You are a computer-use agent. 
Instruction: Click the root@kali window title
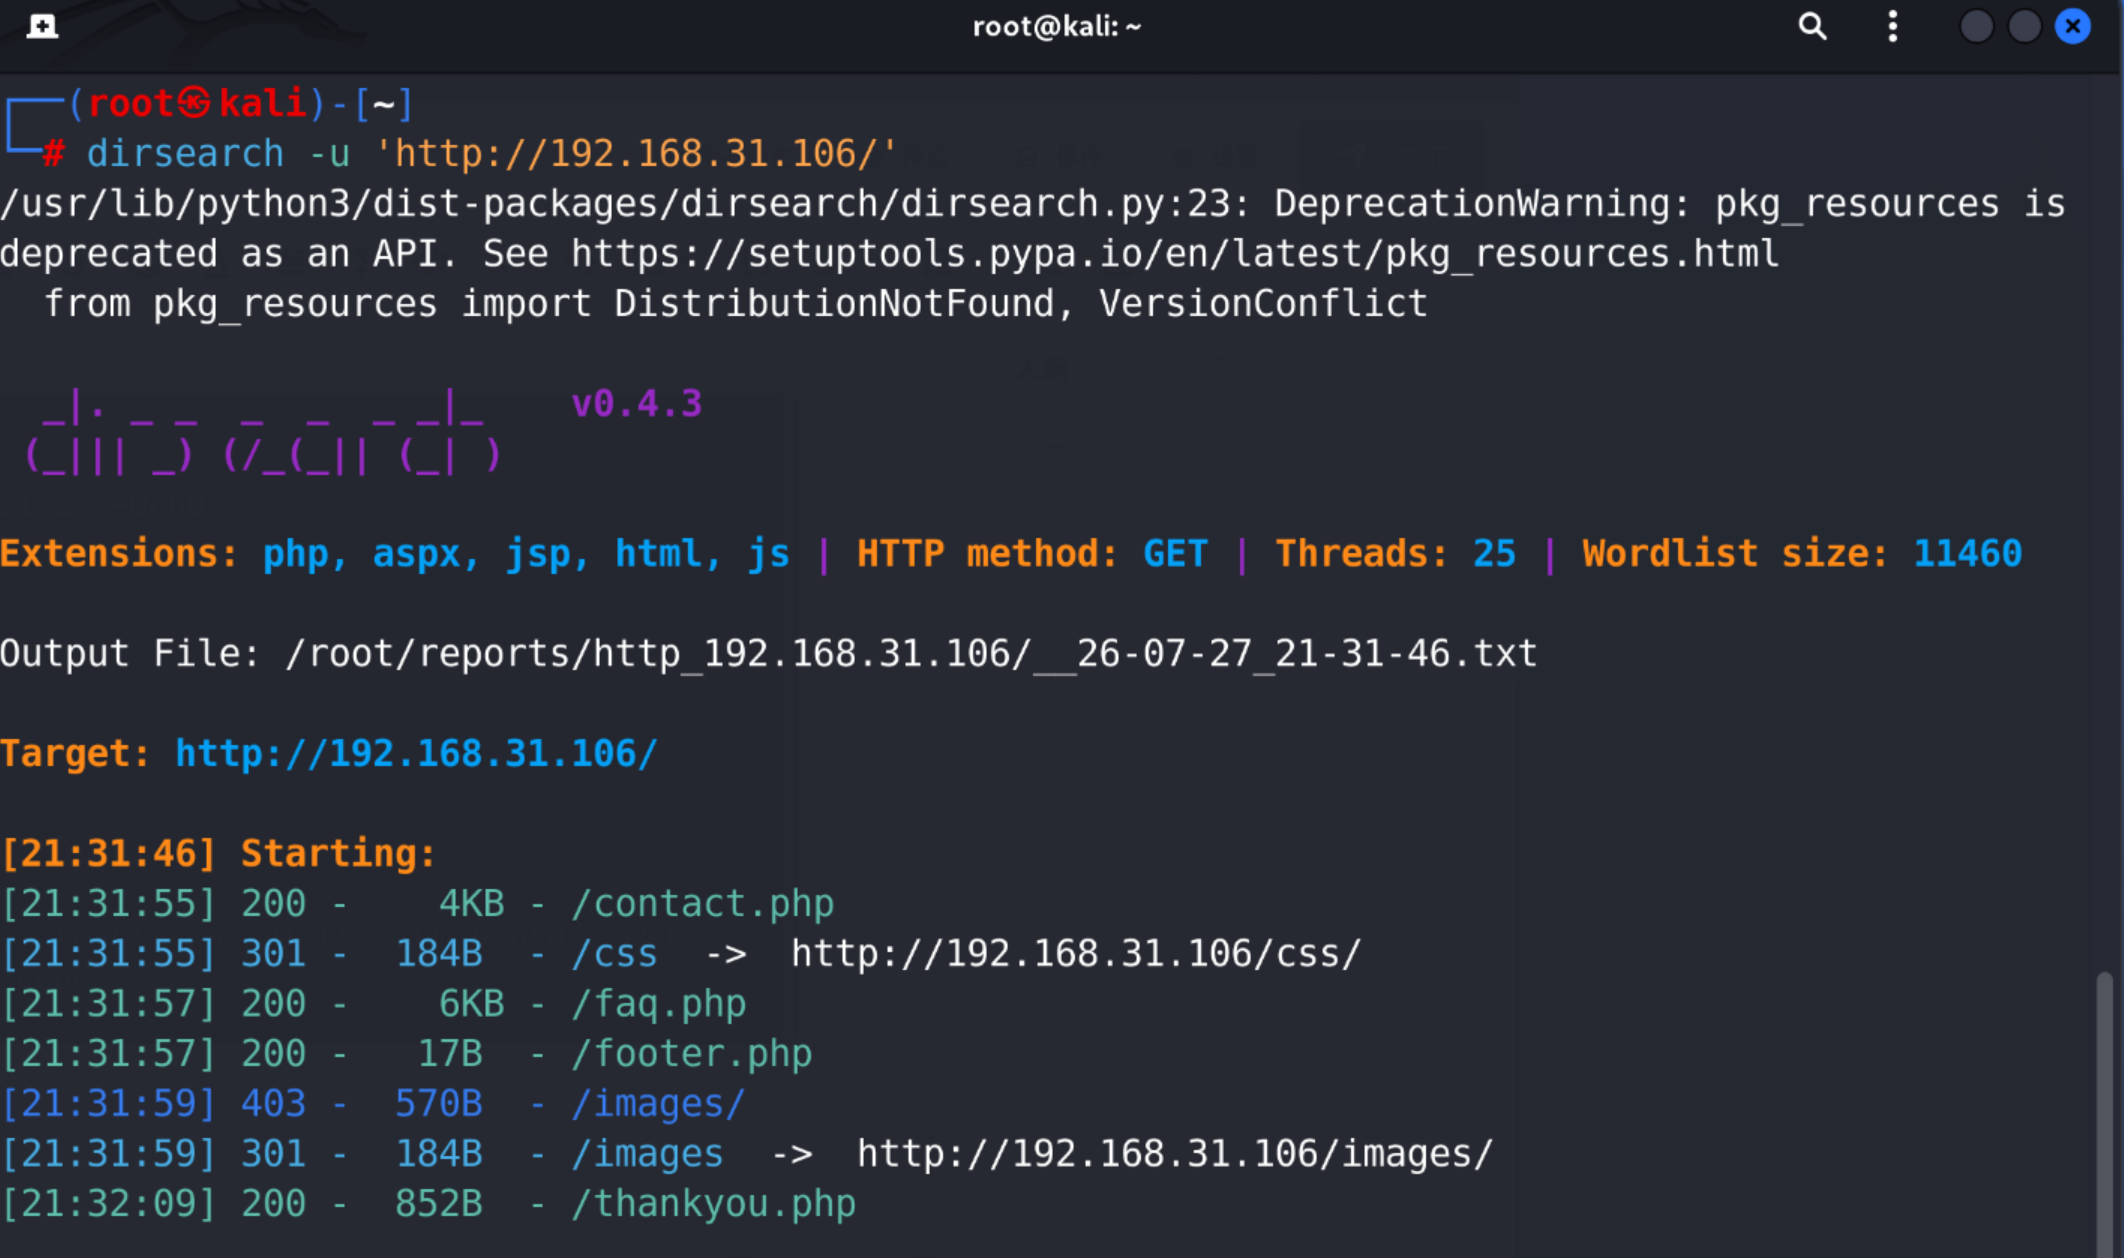pos(1057,26)
